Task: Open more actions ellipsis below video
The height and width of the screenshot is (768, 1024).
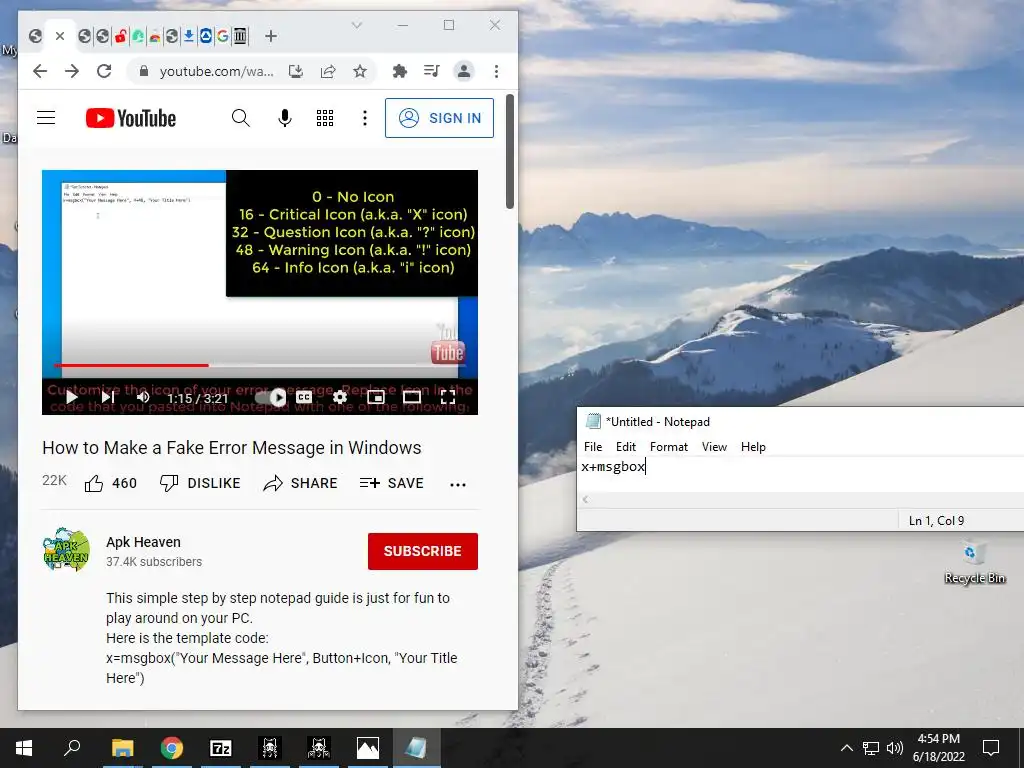Action: (458, 485)
